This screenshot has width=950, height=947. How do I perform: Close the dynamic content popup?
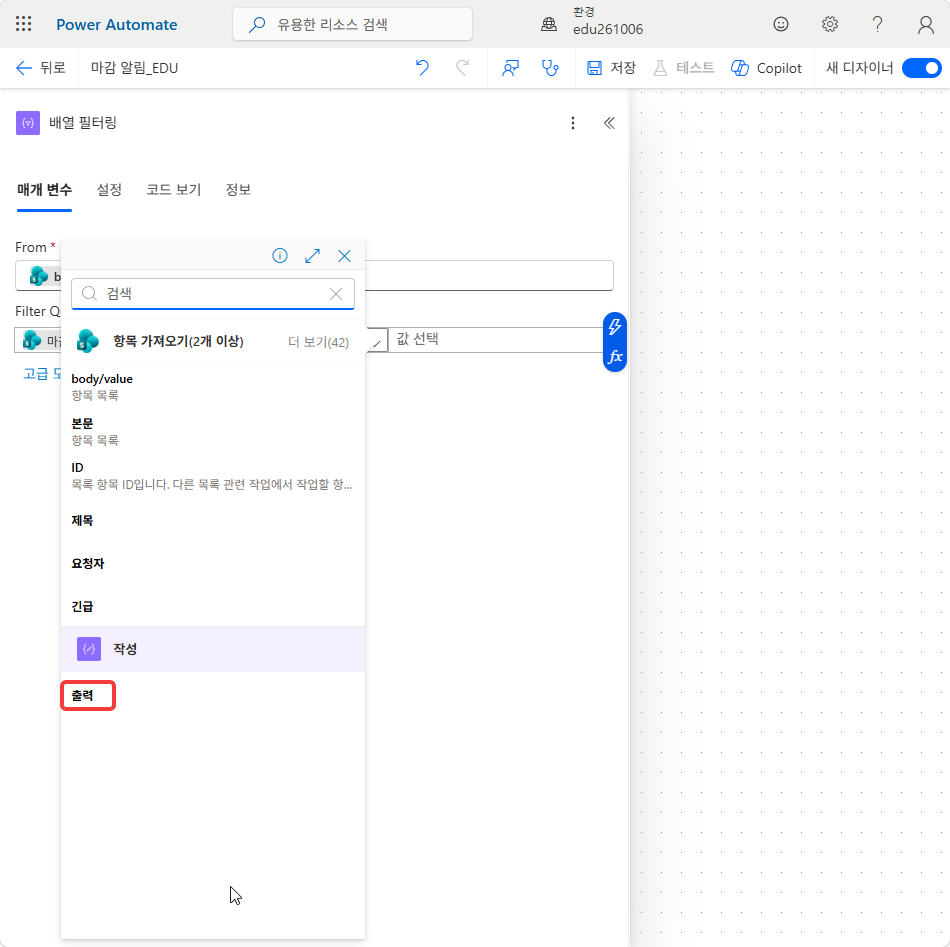(344, 256)
